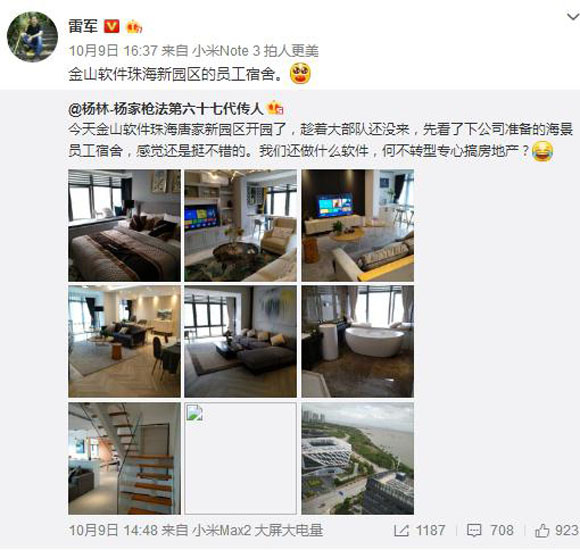
Task: Open the 雷军 username link
Action: point(83,26)
